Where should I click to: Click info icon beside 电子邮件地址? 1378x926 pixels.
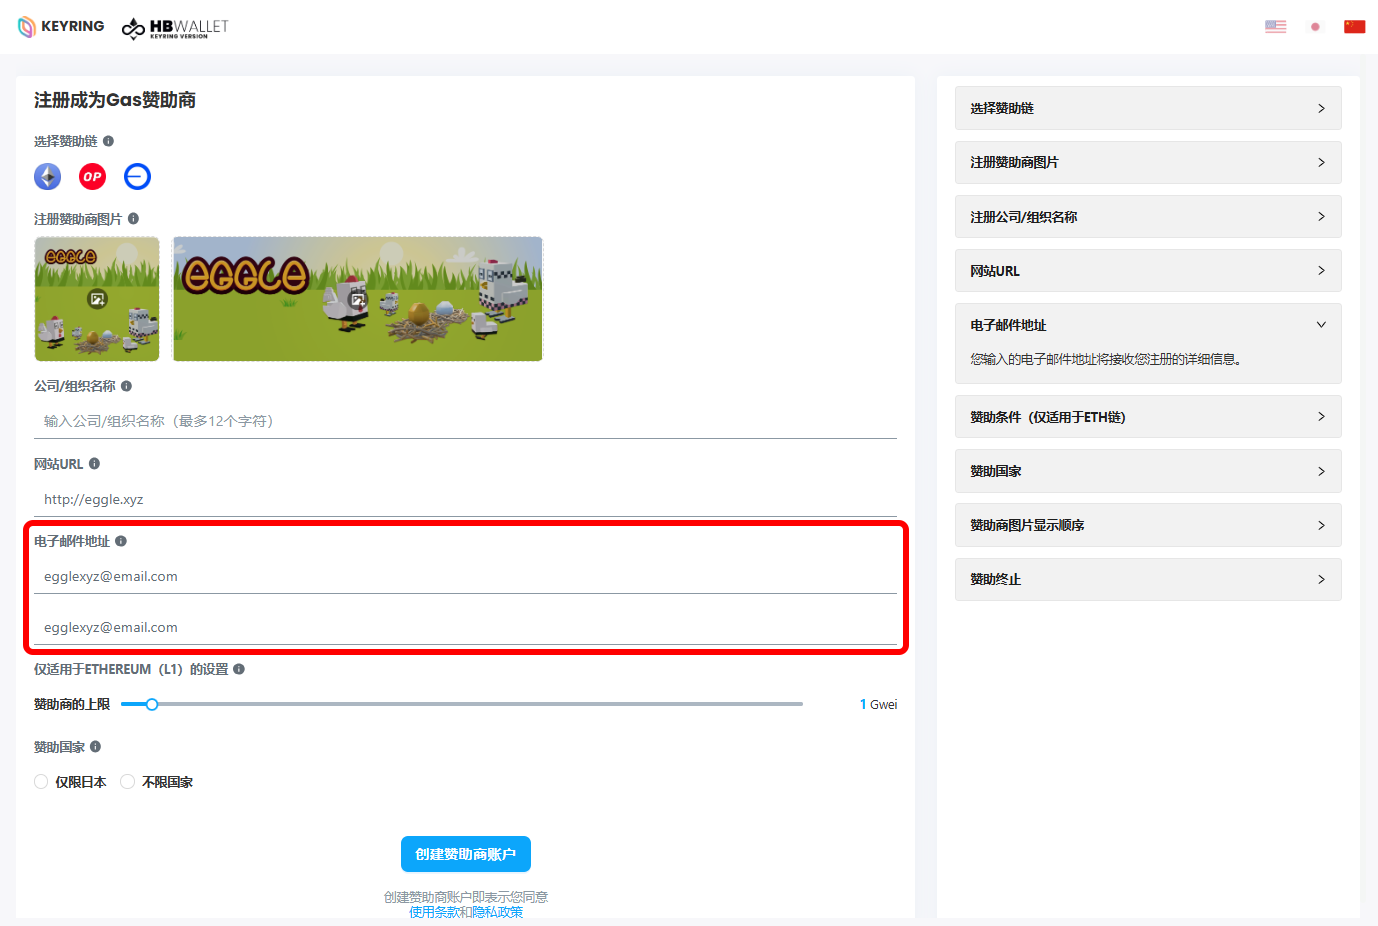tap(121, 541)
